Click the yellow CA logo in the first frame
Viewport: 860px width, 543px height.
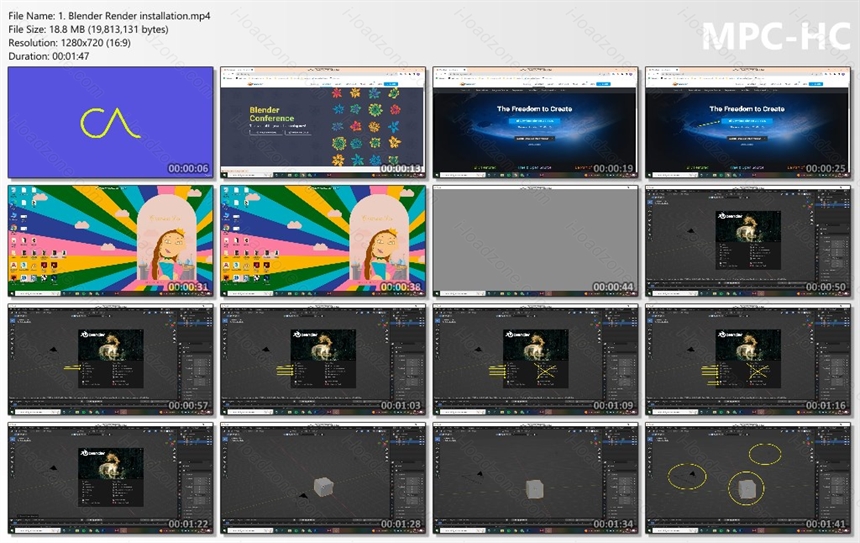(x=110, y=123)
